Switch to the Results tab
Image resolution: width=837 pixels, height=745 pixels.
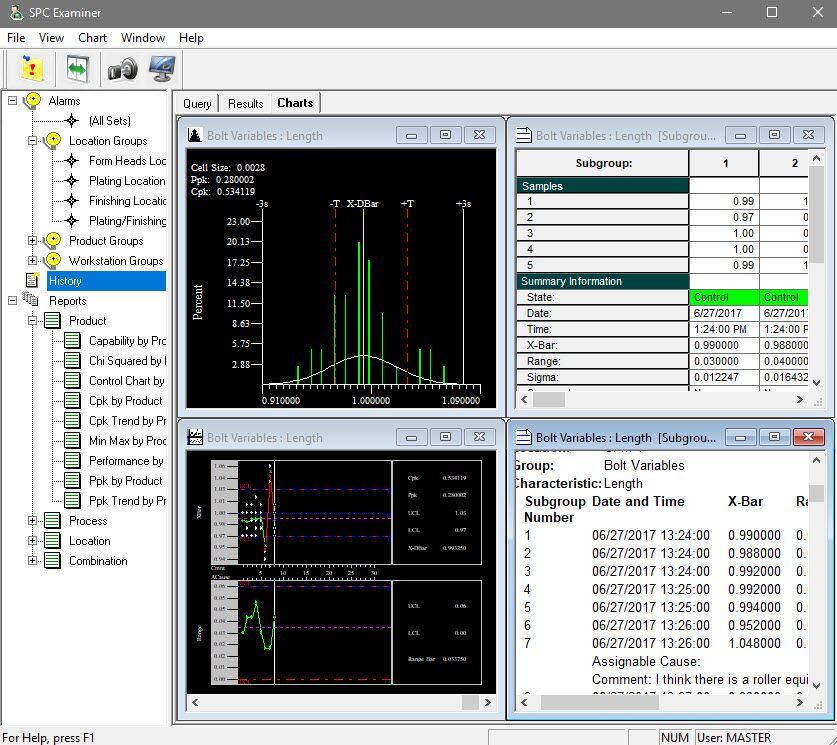pyautogui.click(x=245, y=103)
